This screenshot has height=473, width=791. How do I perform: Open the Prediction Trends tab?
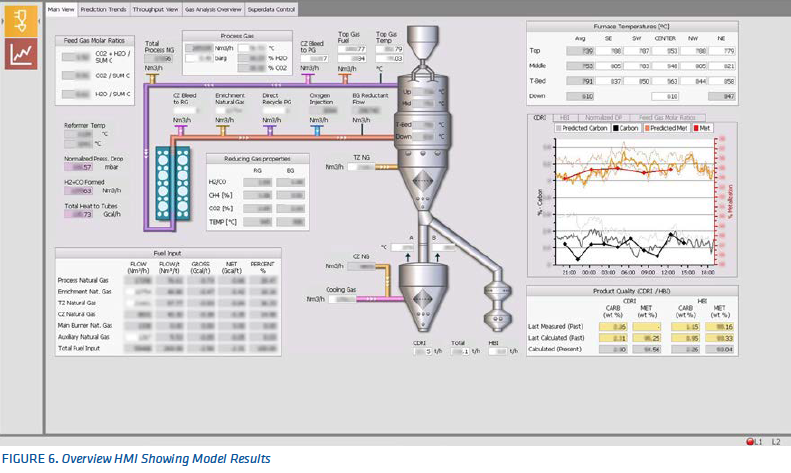(103, 10)
